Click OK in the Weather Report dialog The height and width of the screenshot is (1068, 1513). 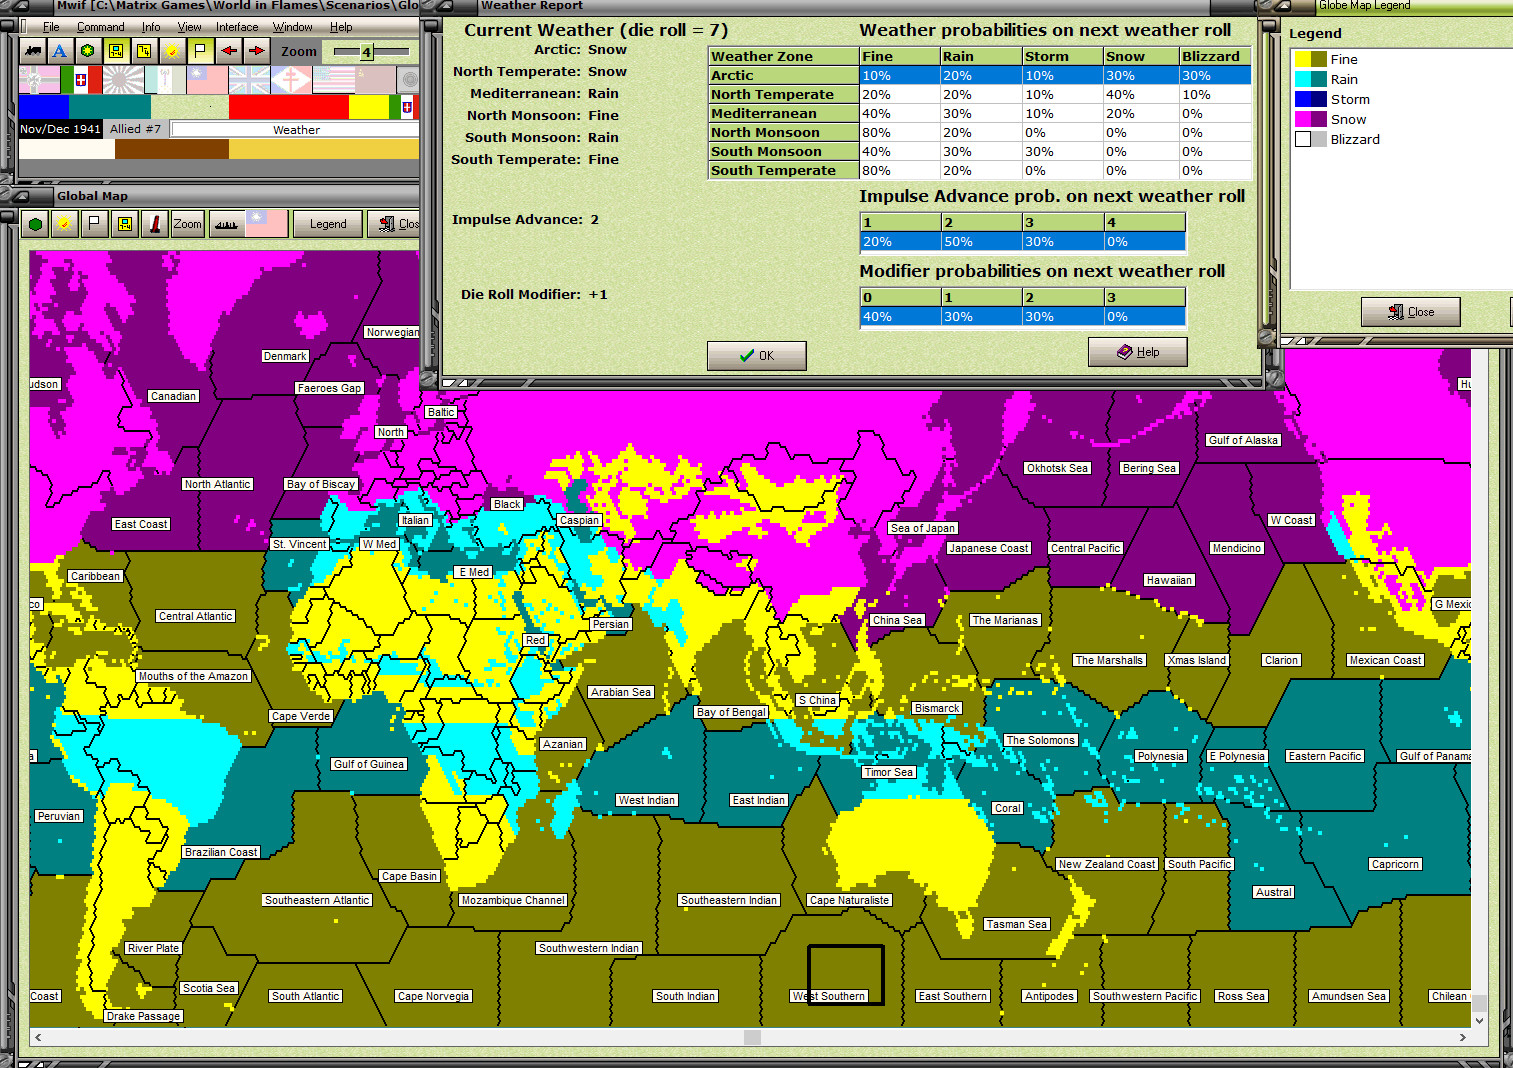pos(756,355)
